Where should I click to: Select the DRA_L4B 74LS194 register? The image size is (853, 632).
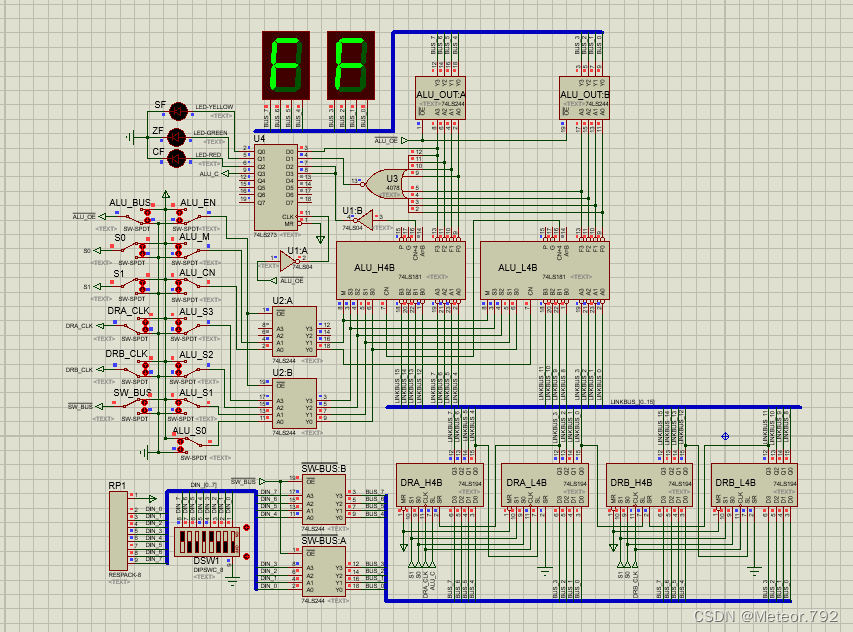[545, 485]
